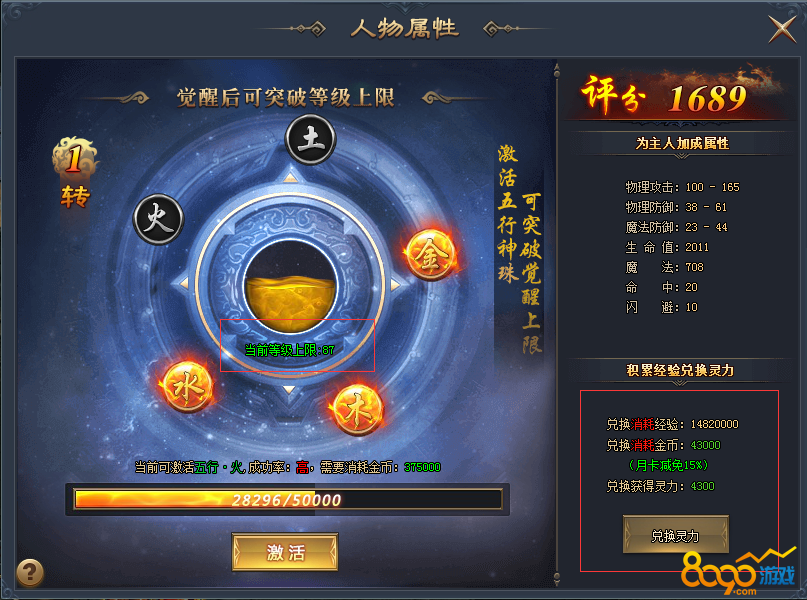Click the 激活 activate button
This screenshot has height=600, width=807.
pos(285,552)
